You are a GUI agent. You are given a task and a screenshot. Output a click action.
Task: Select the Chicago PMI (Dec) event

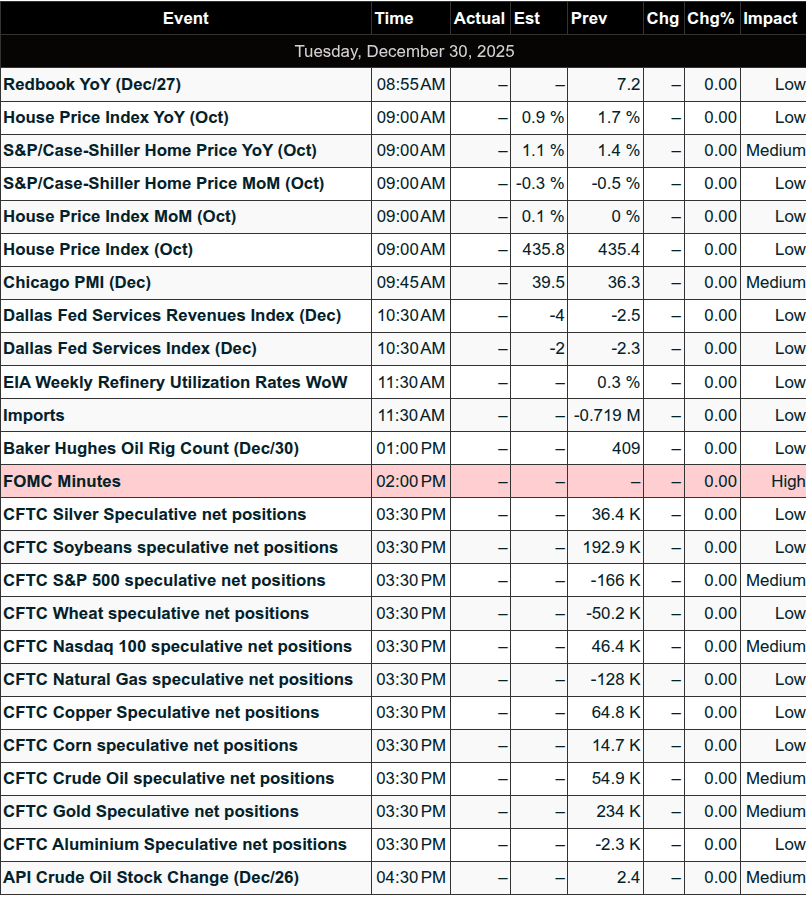pyautogui.click(x=77, y=282)
